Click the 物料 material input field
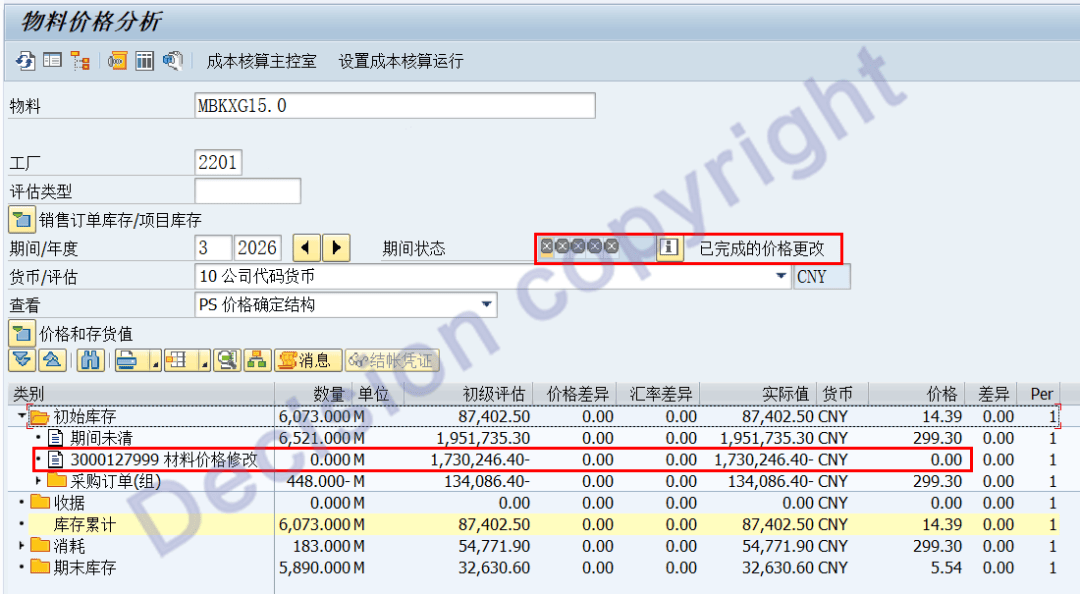This screenshot has height=594, width=1080. click(395, 105)
